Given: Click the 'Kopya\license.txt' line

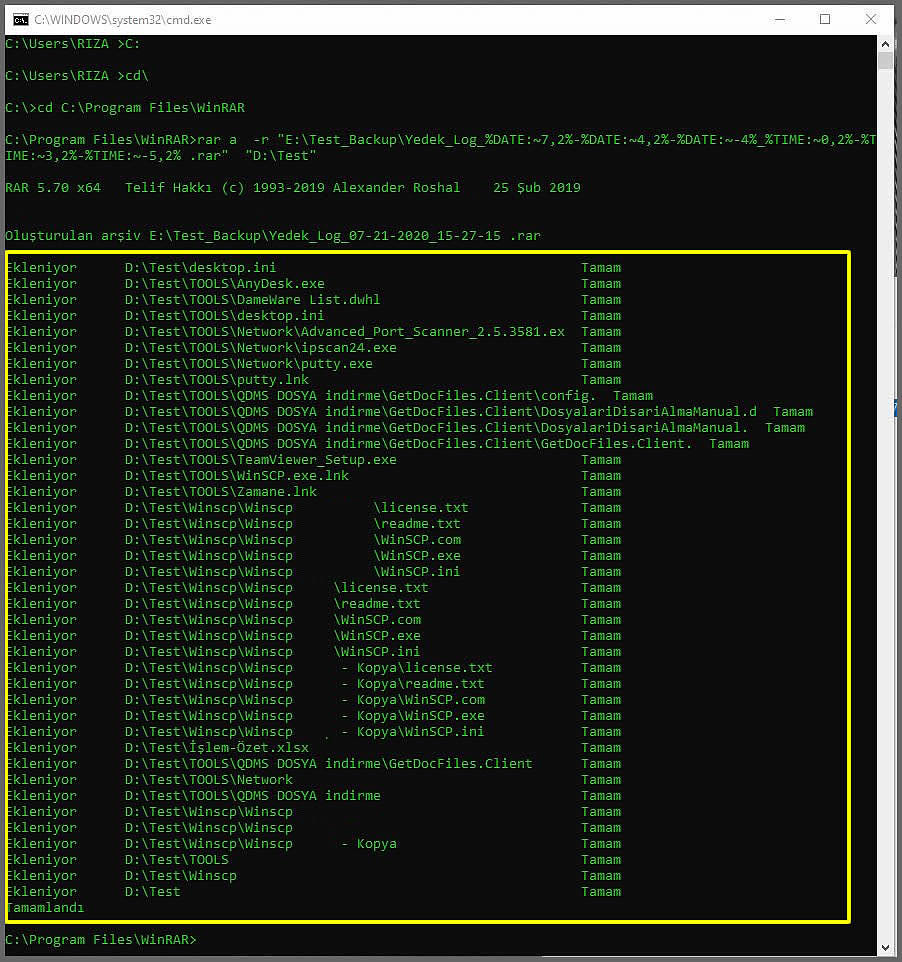Looking at the screenshot, I should [314, 668].
